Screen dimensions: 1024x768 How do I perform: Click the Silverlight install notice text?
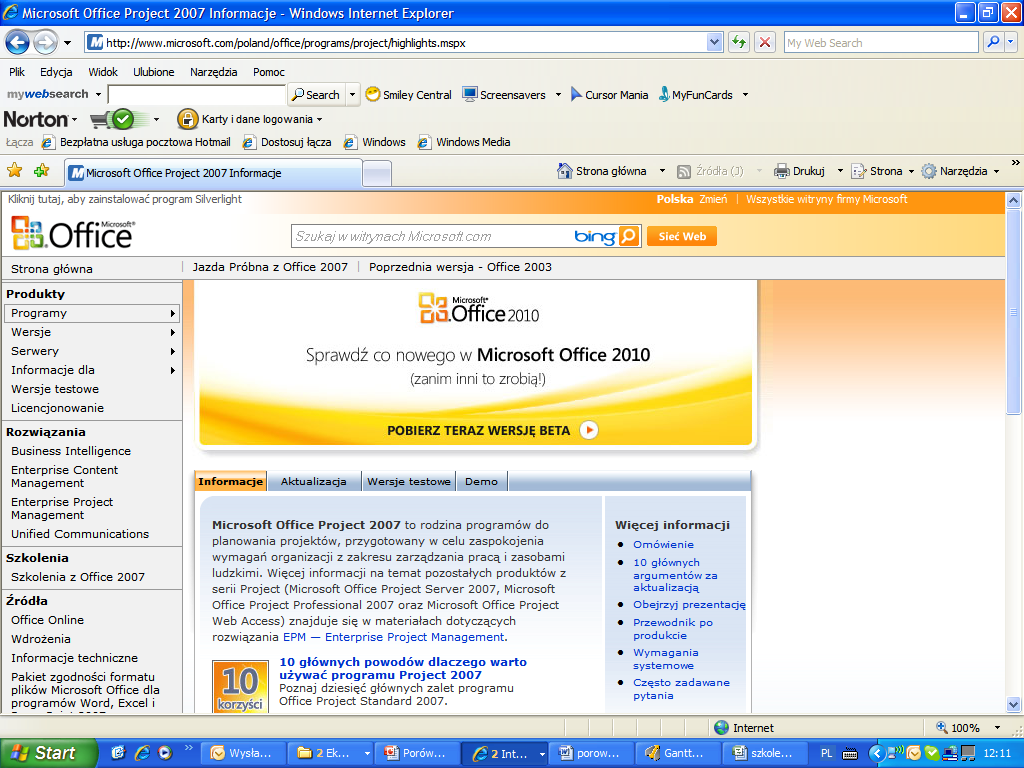click(125, 199)
